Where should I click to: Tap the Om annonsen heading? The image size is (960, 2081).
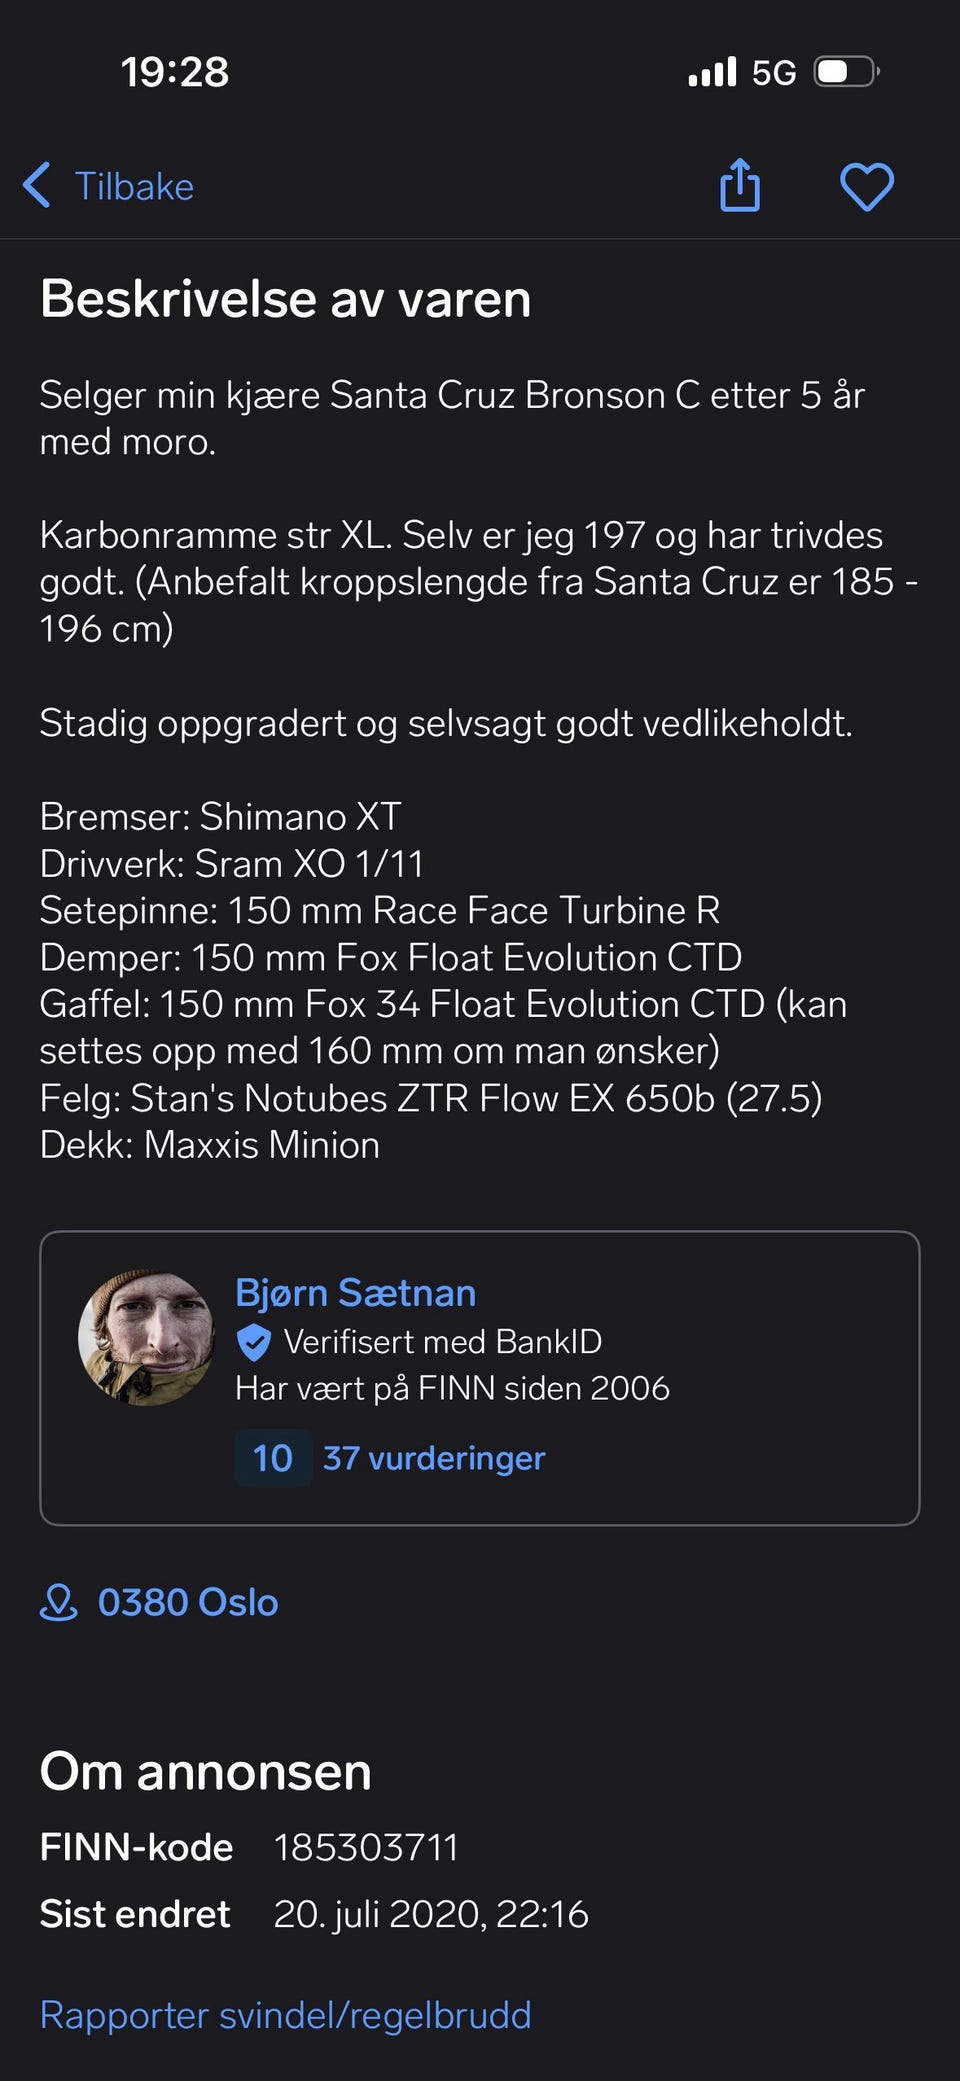[206, 1772]
